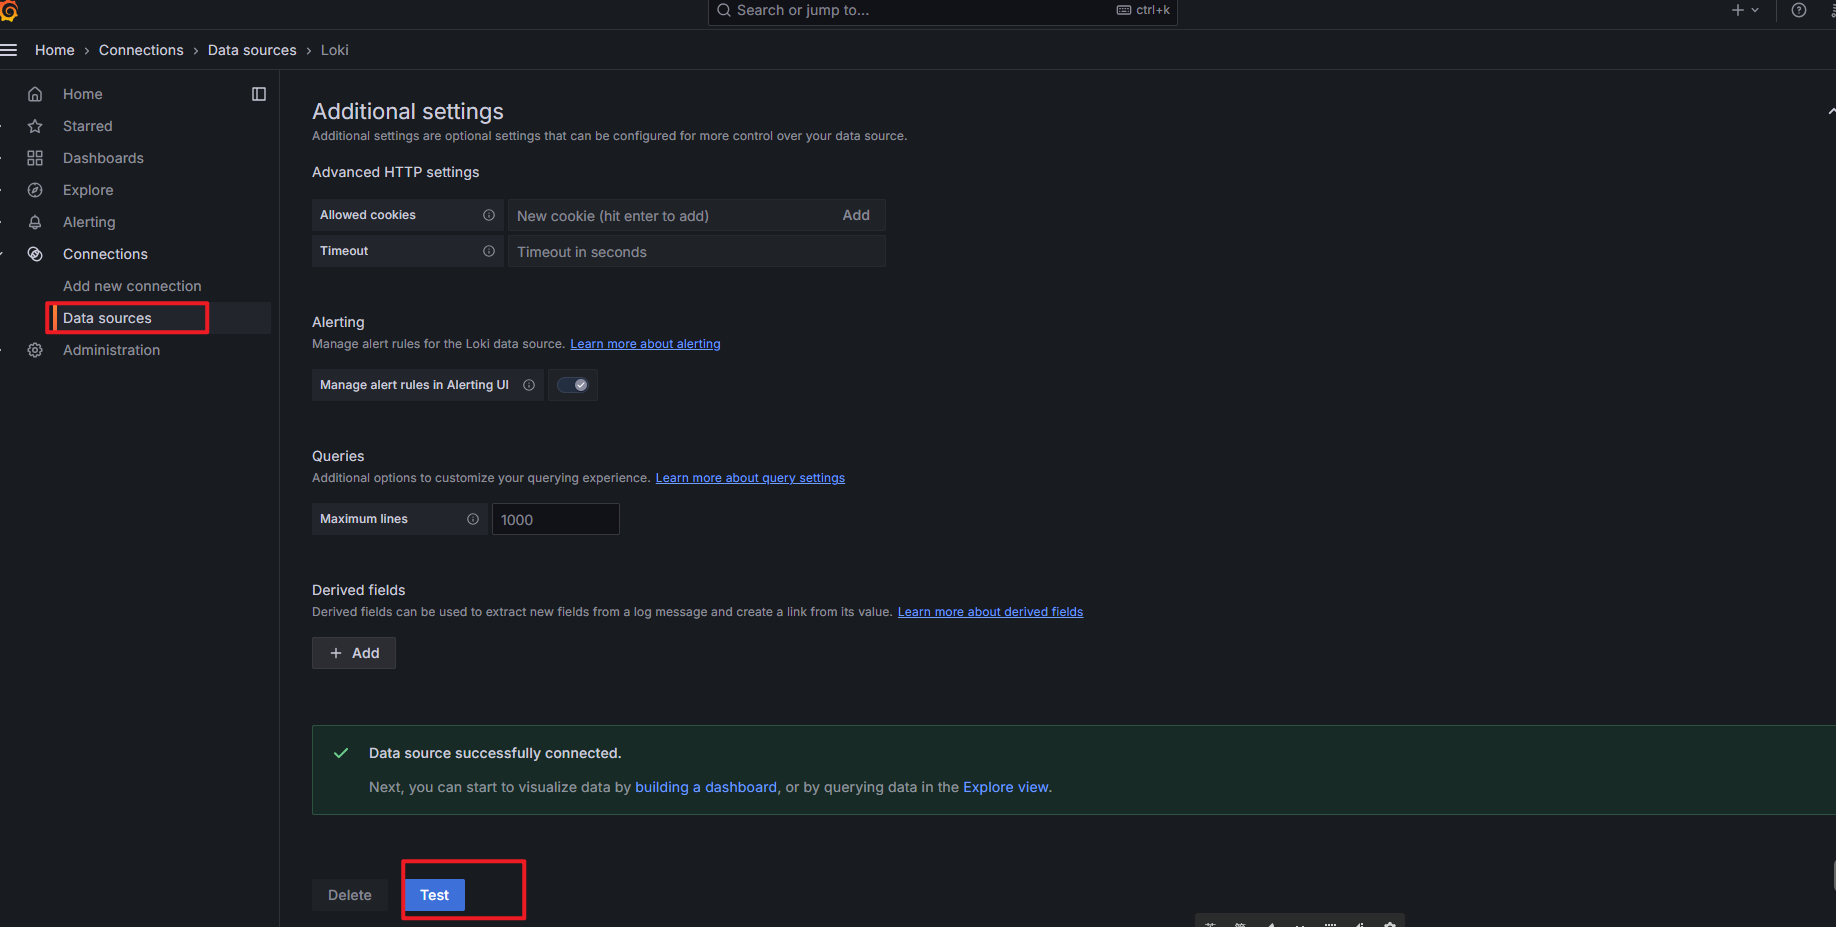Click the Home icon in sidebar

35,94
